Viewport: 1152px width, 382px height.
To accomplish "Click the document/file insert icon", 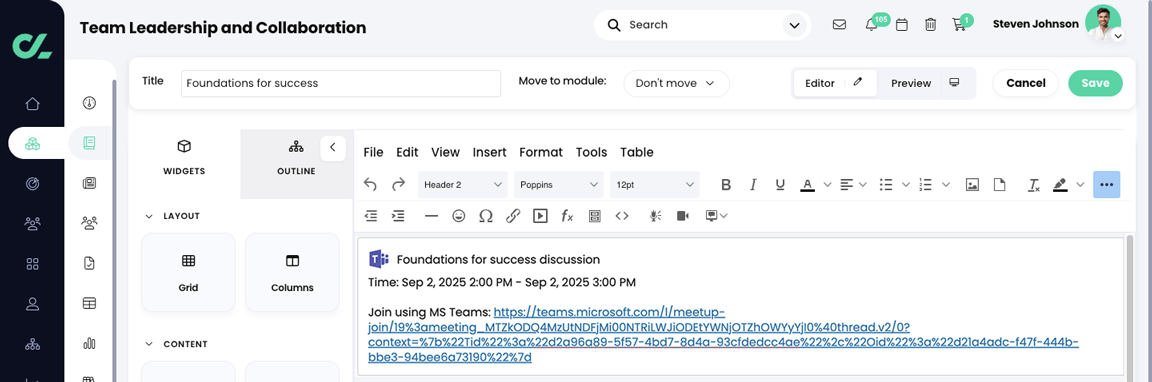I will [x=999, y=184].
